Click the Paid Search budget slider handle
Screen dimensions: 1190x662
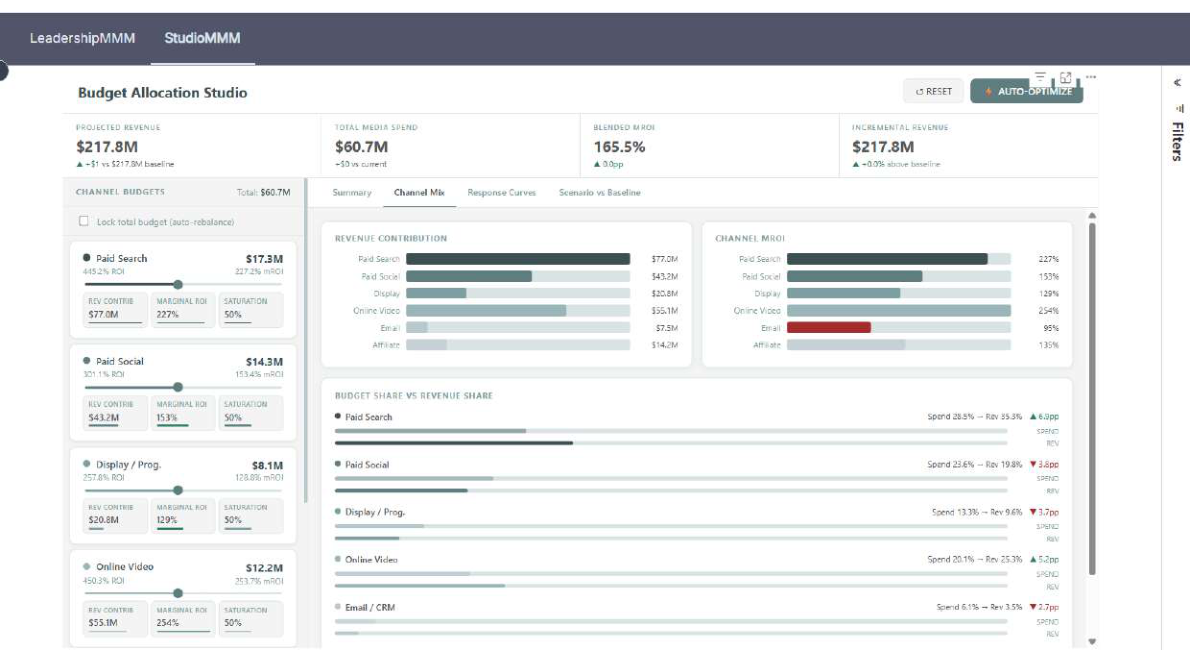pos(178,285)
